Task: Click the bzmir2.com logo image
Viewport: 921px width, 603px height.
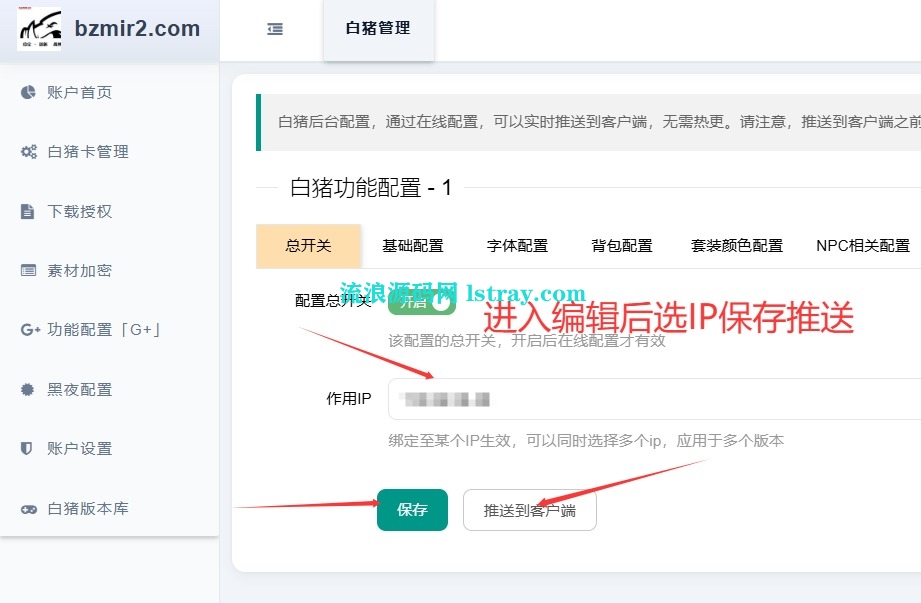Action: (39, 29)
